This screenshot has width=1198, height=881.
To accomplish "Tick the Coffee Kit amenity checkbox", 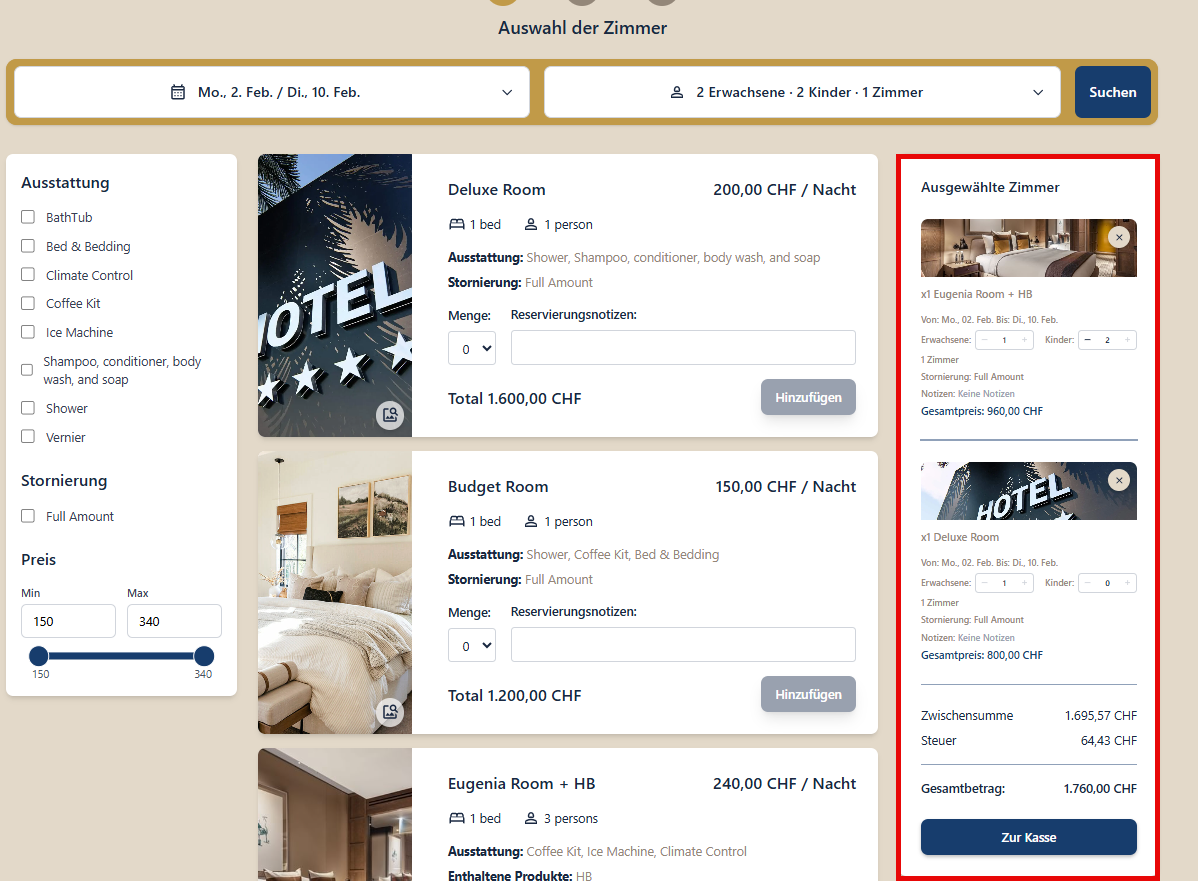I will [28, 303].
